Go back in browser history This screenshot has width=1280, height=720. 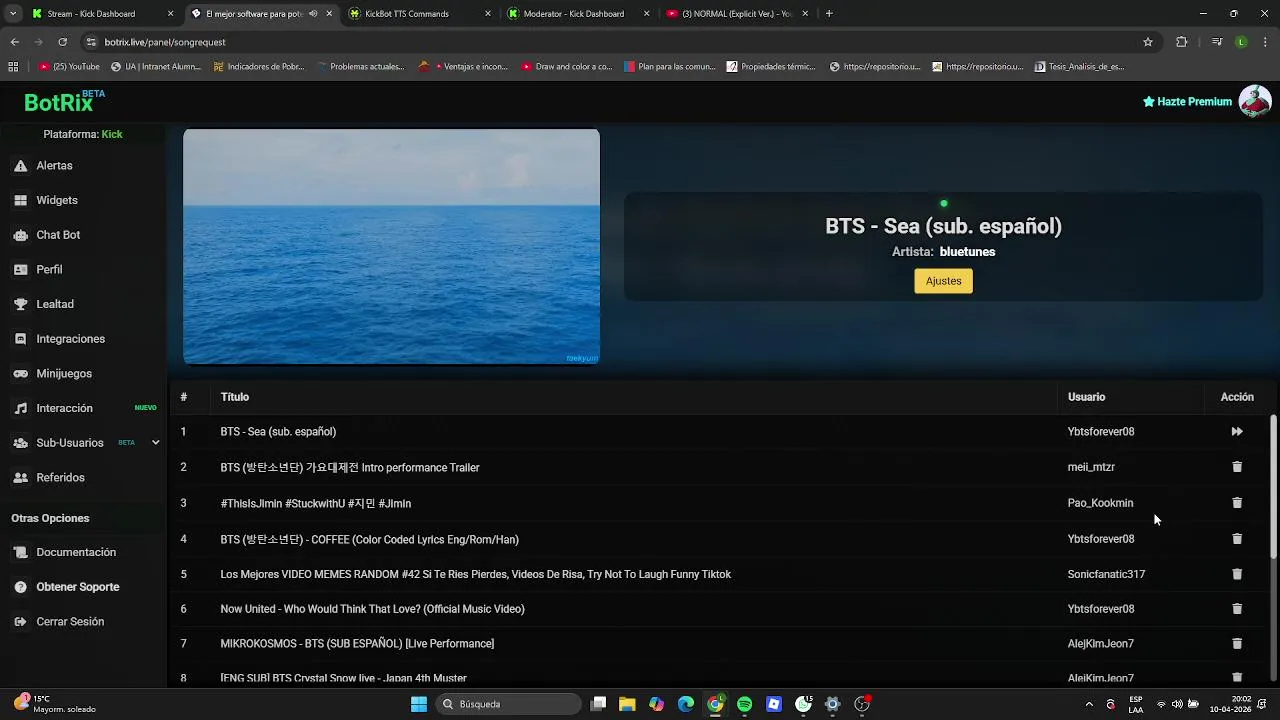click(14, 42)
